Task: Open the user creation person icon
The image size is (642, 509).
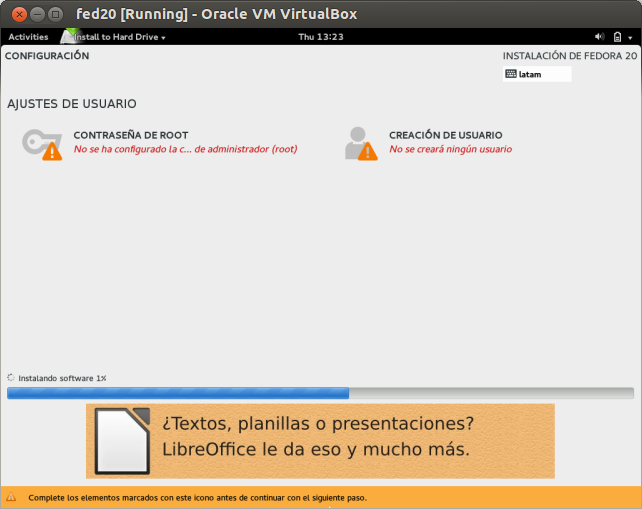Action: tap(361, 143)
